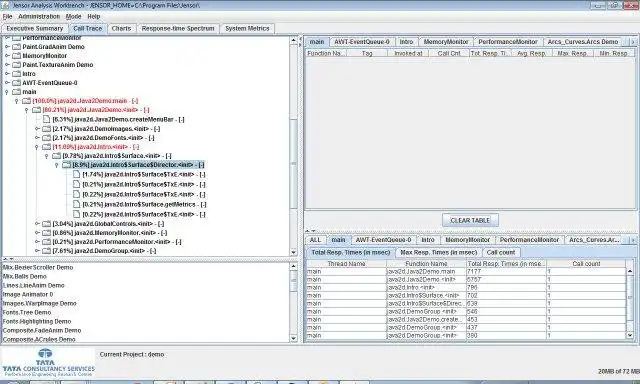
Task: Collapse the java2d.Java2Demo.main node
Action: pos(17,101)
